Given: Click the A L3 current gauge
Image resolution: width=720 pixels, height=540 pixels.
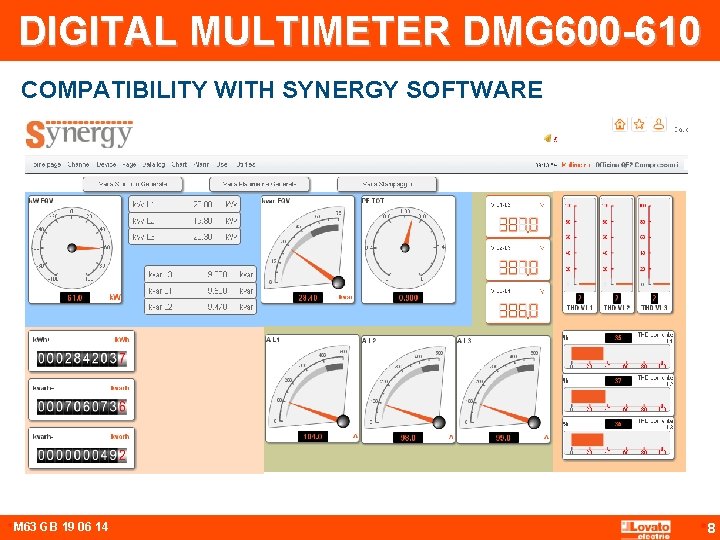Looking at the screenshot, I should click(x=503, y=389).
